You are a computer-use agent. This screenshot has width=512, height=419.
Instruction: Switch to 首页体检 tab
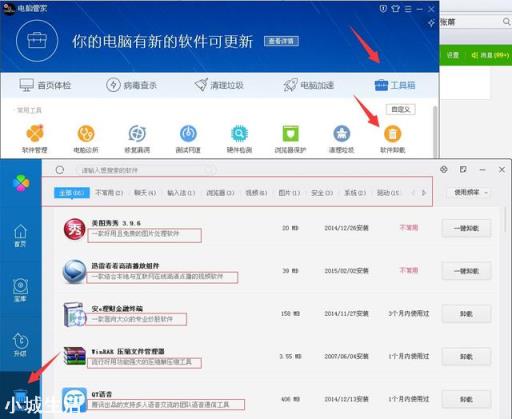45,85
